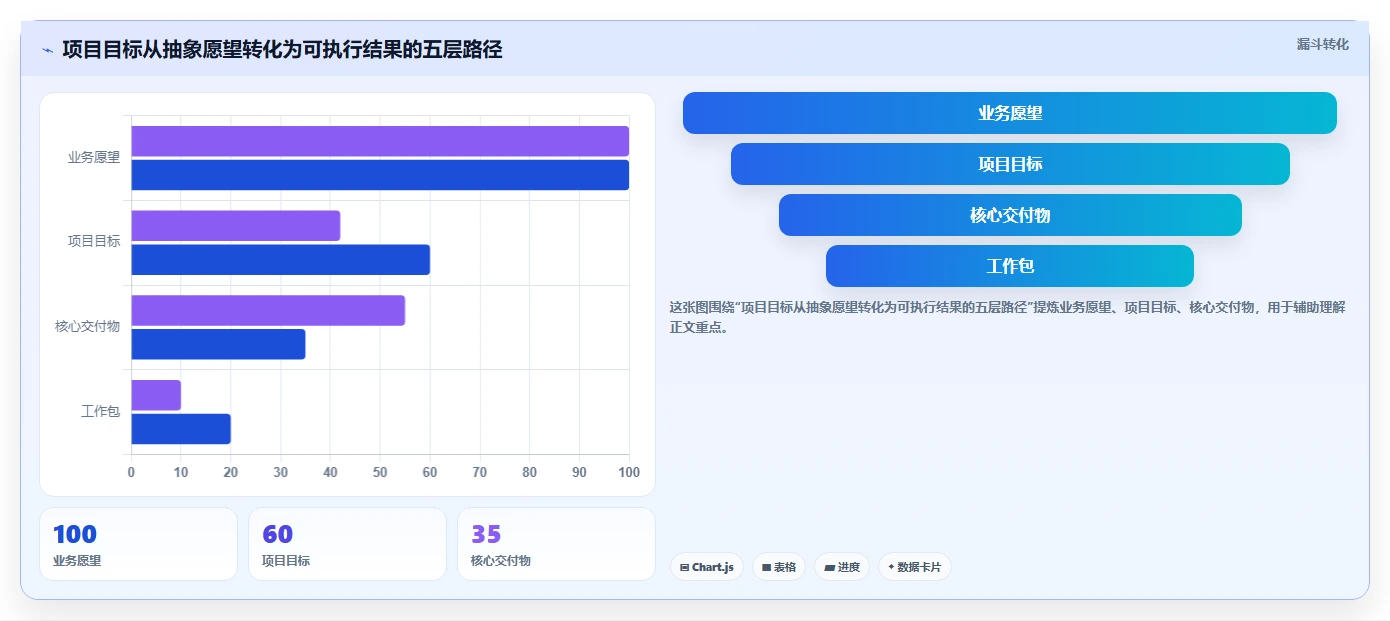
Task: Click the 工作包 y-axis label
Action: click(101, 411)
